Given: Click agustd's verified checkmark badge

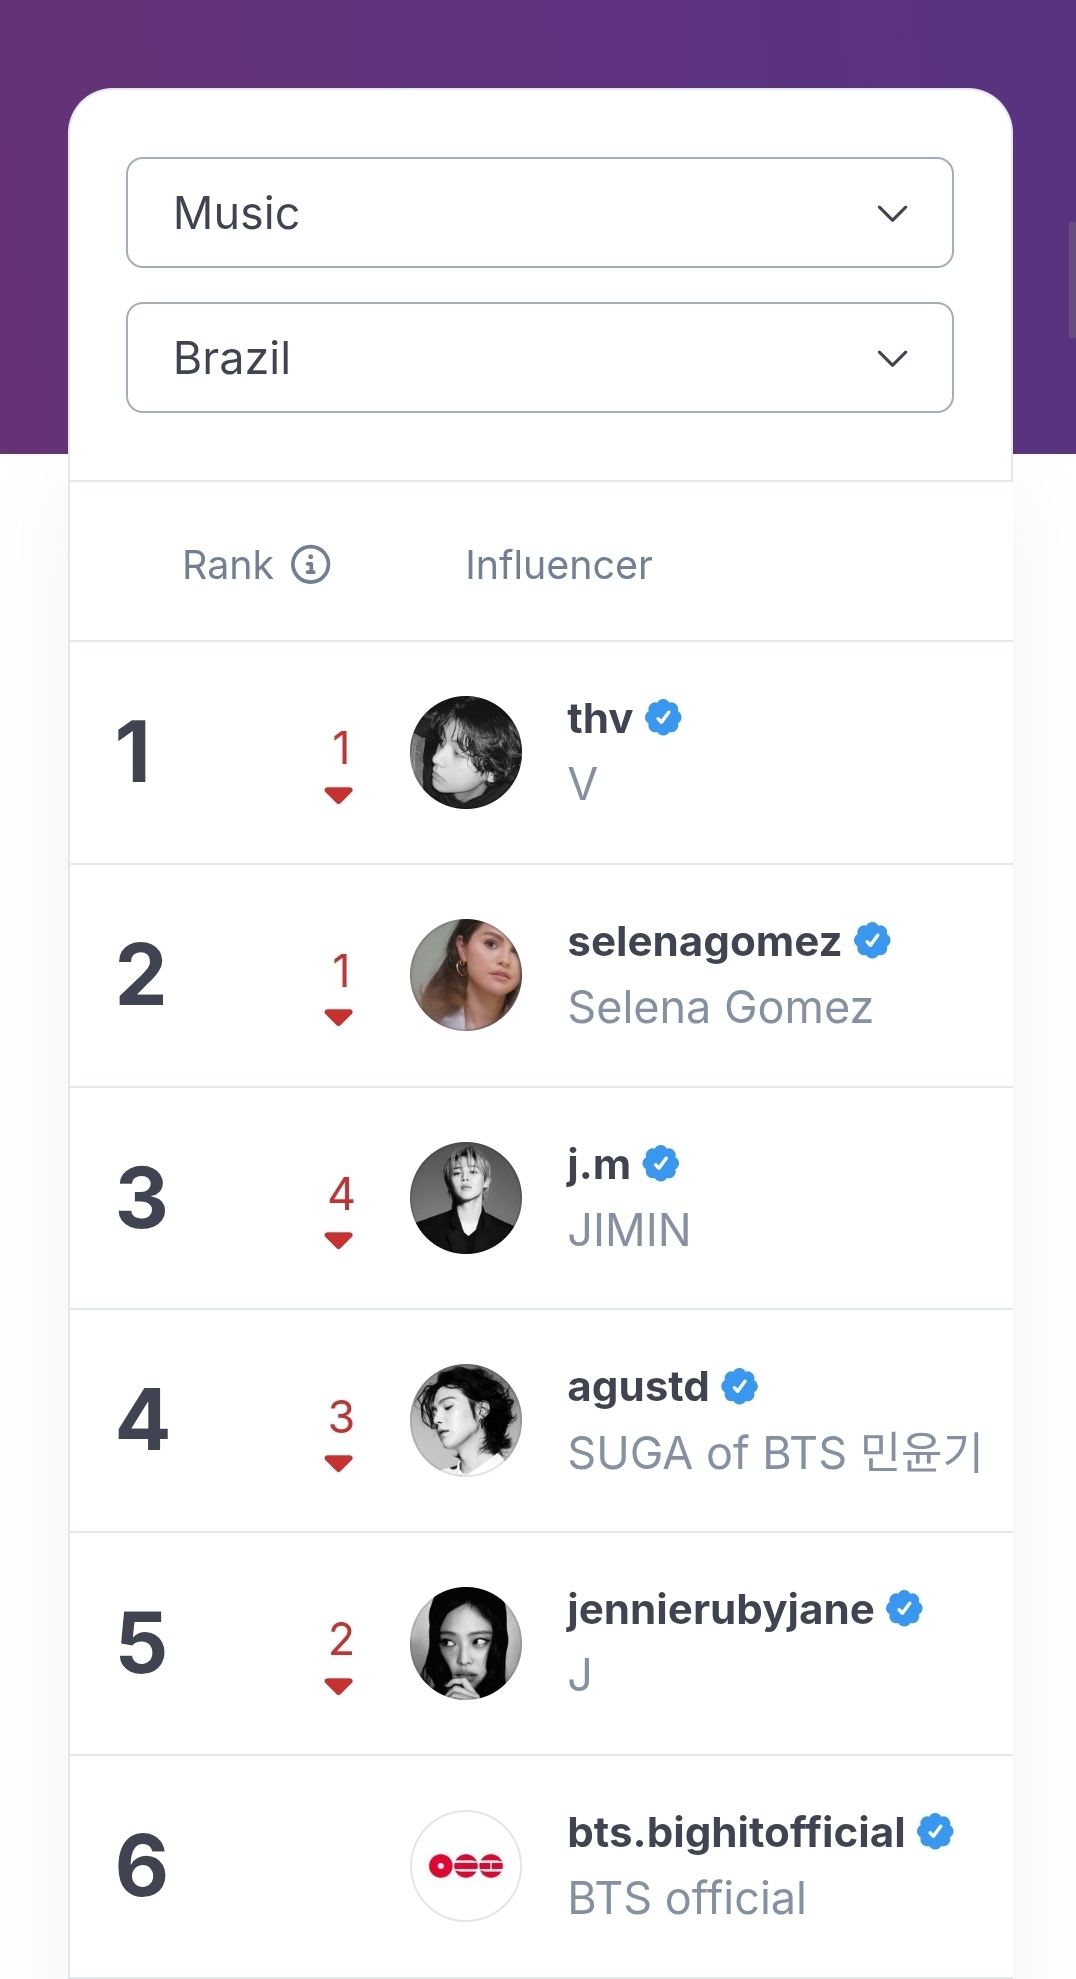Looking at the screenshot, I should pyautogui.click(x=739, y=1387).
